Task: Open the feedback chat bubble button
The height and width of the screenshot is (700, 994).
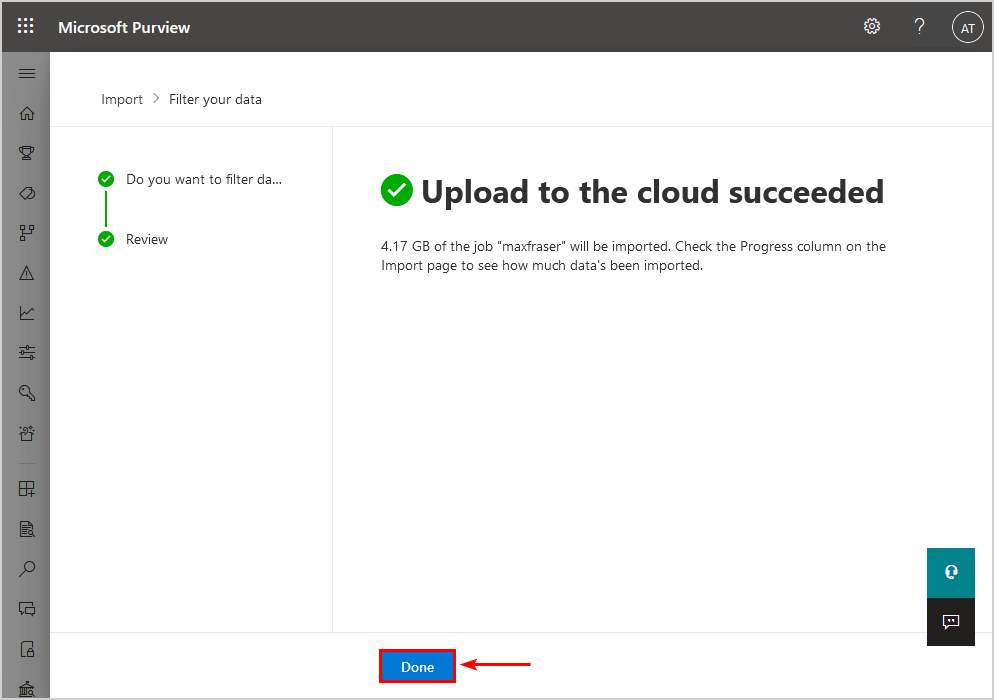Action: (x=950, y=621)
